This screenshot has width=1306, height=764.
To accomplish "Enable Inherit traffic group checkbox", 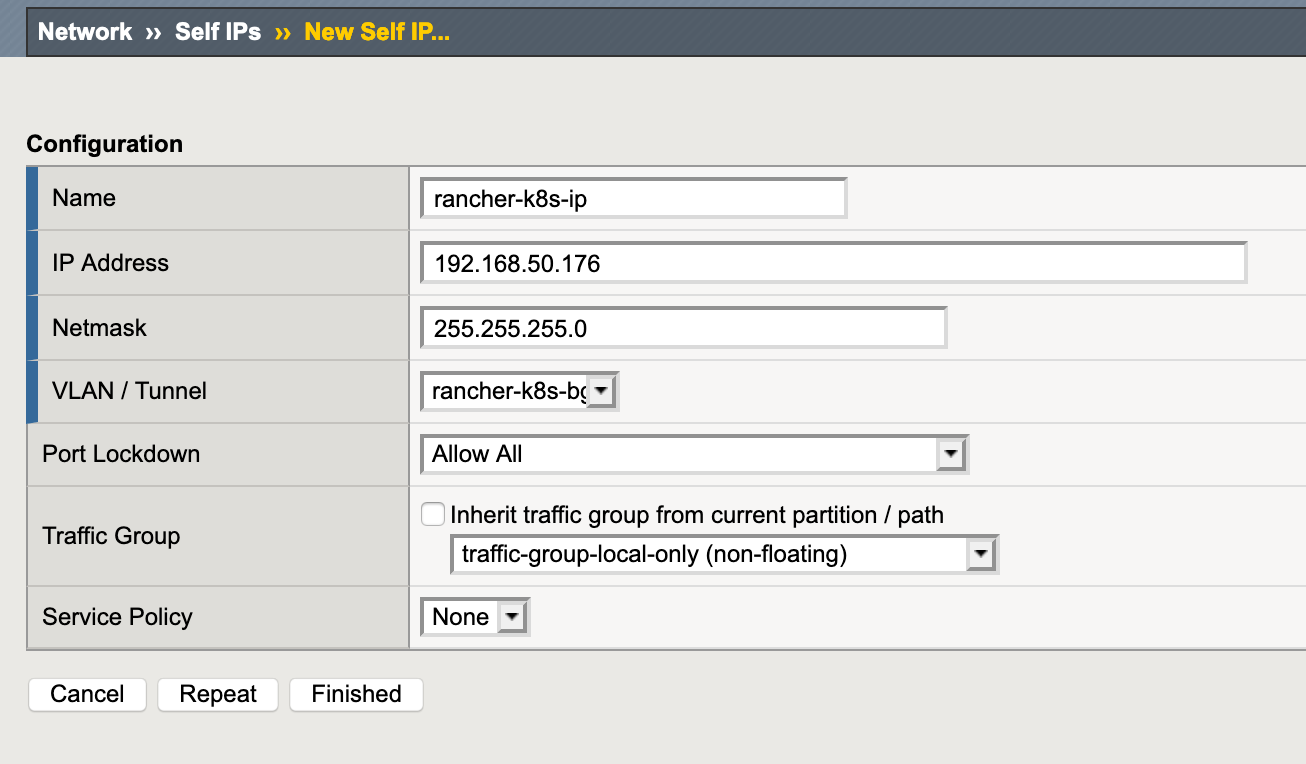I will click(433, 515).
